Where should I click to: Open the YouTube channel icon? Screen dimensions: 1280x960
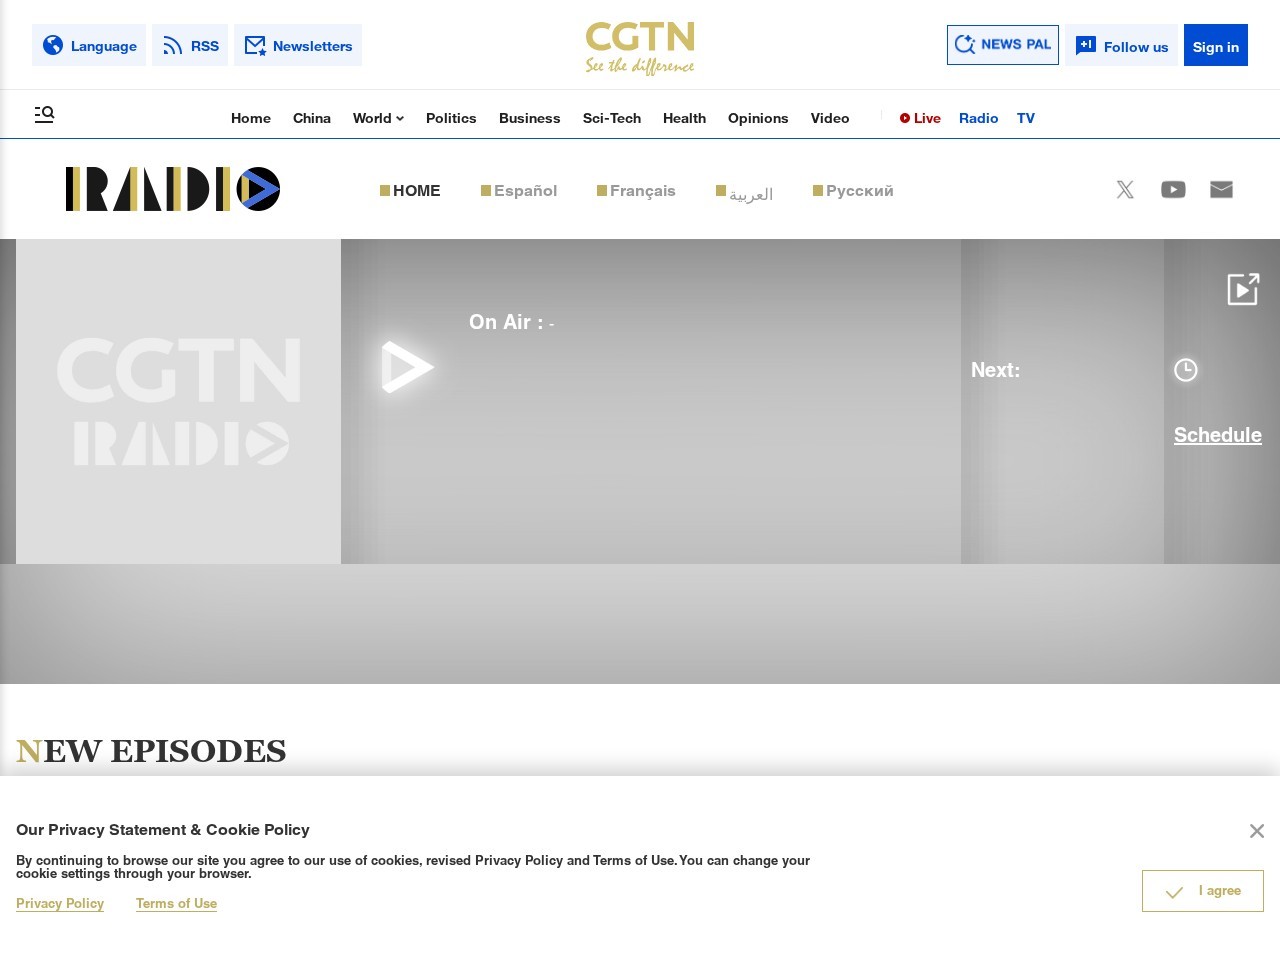tap(1173, 190)
